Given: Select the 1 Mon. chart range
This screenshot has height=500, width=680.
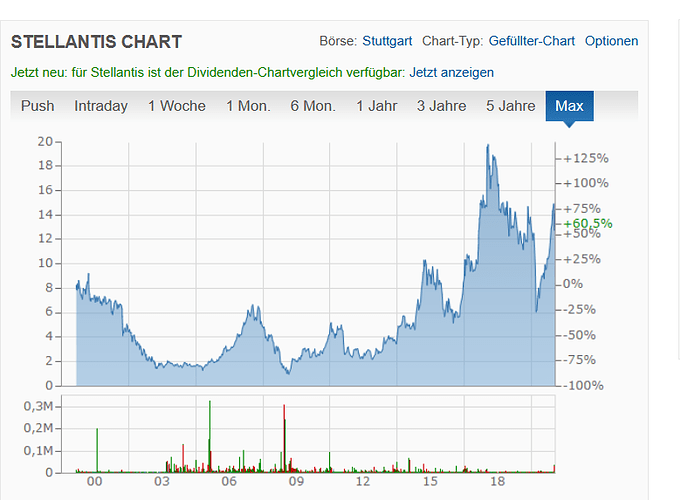Looking at the screenshot, I should click(x=248, y=106).
